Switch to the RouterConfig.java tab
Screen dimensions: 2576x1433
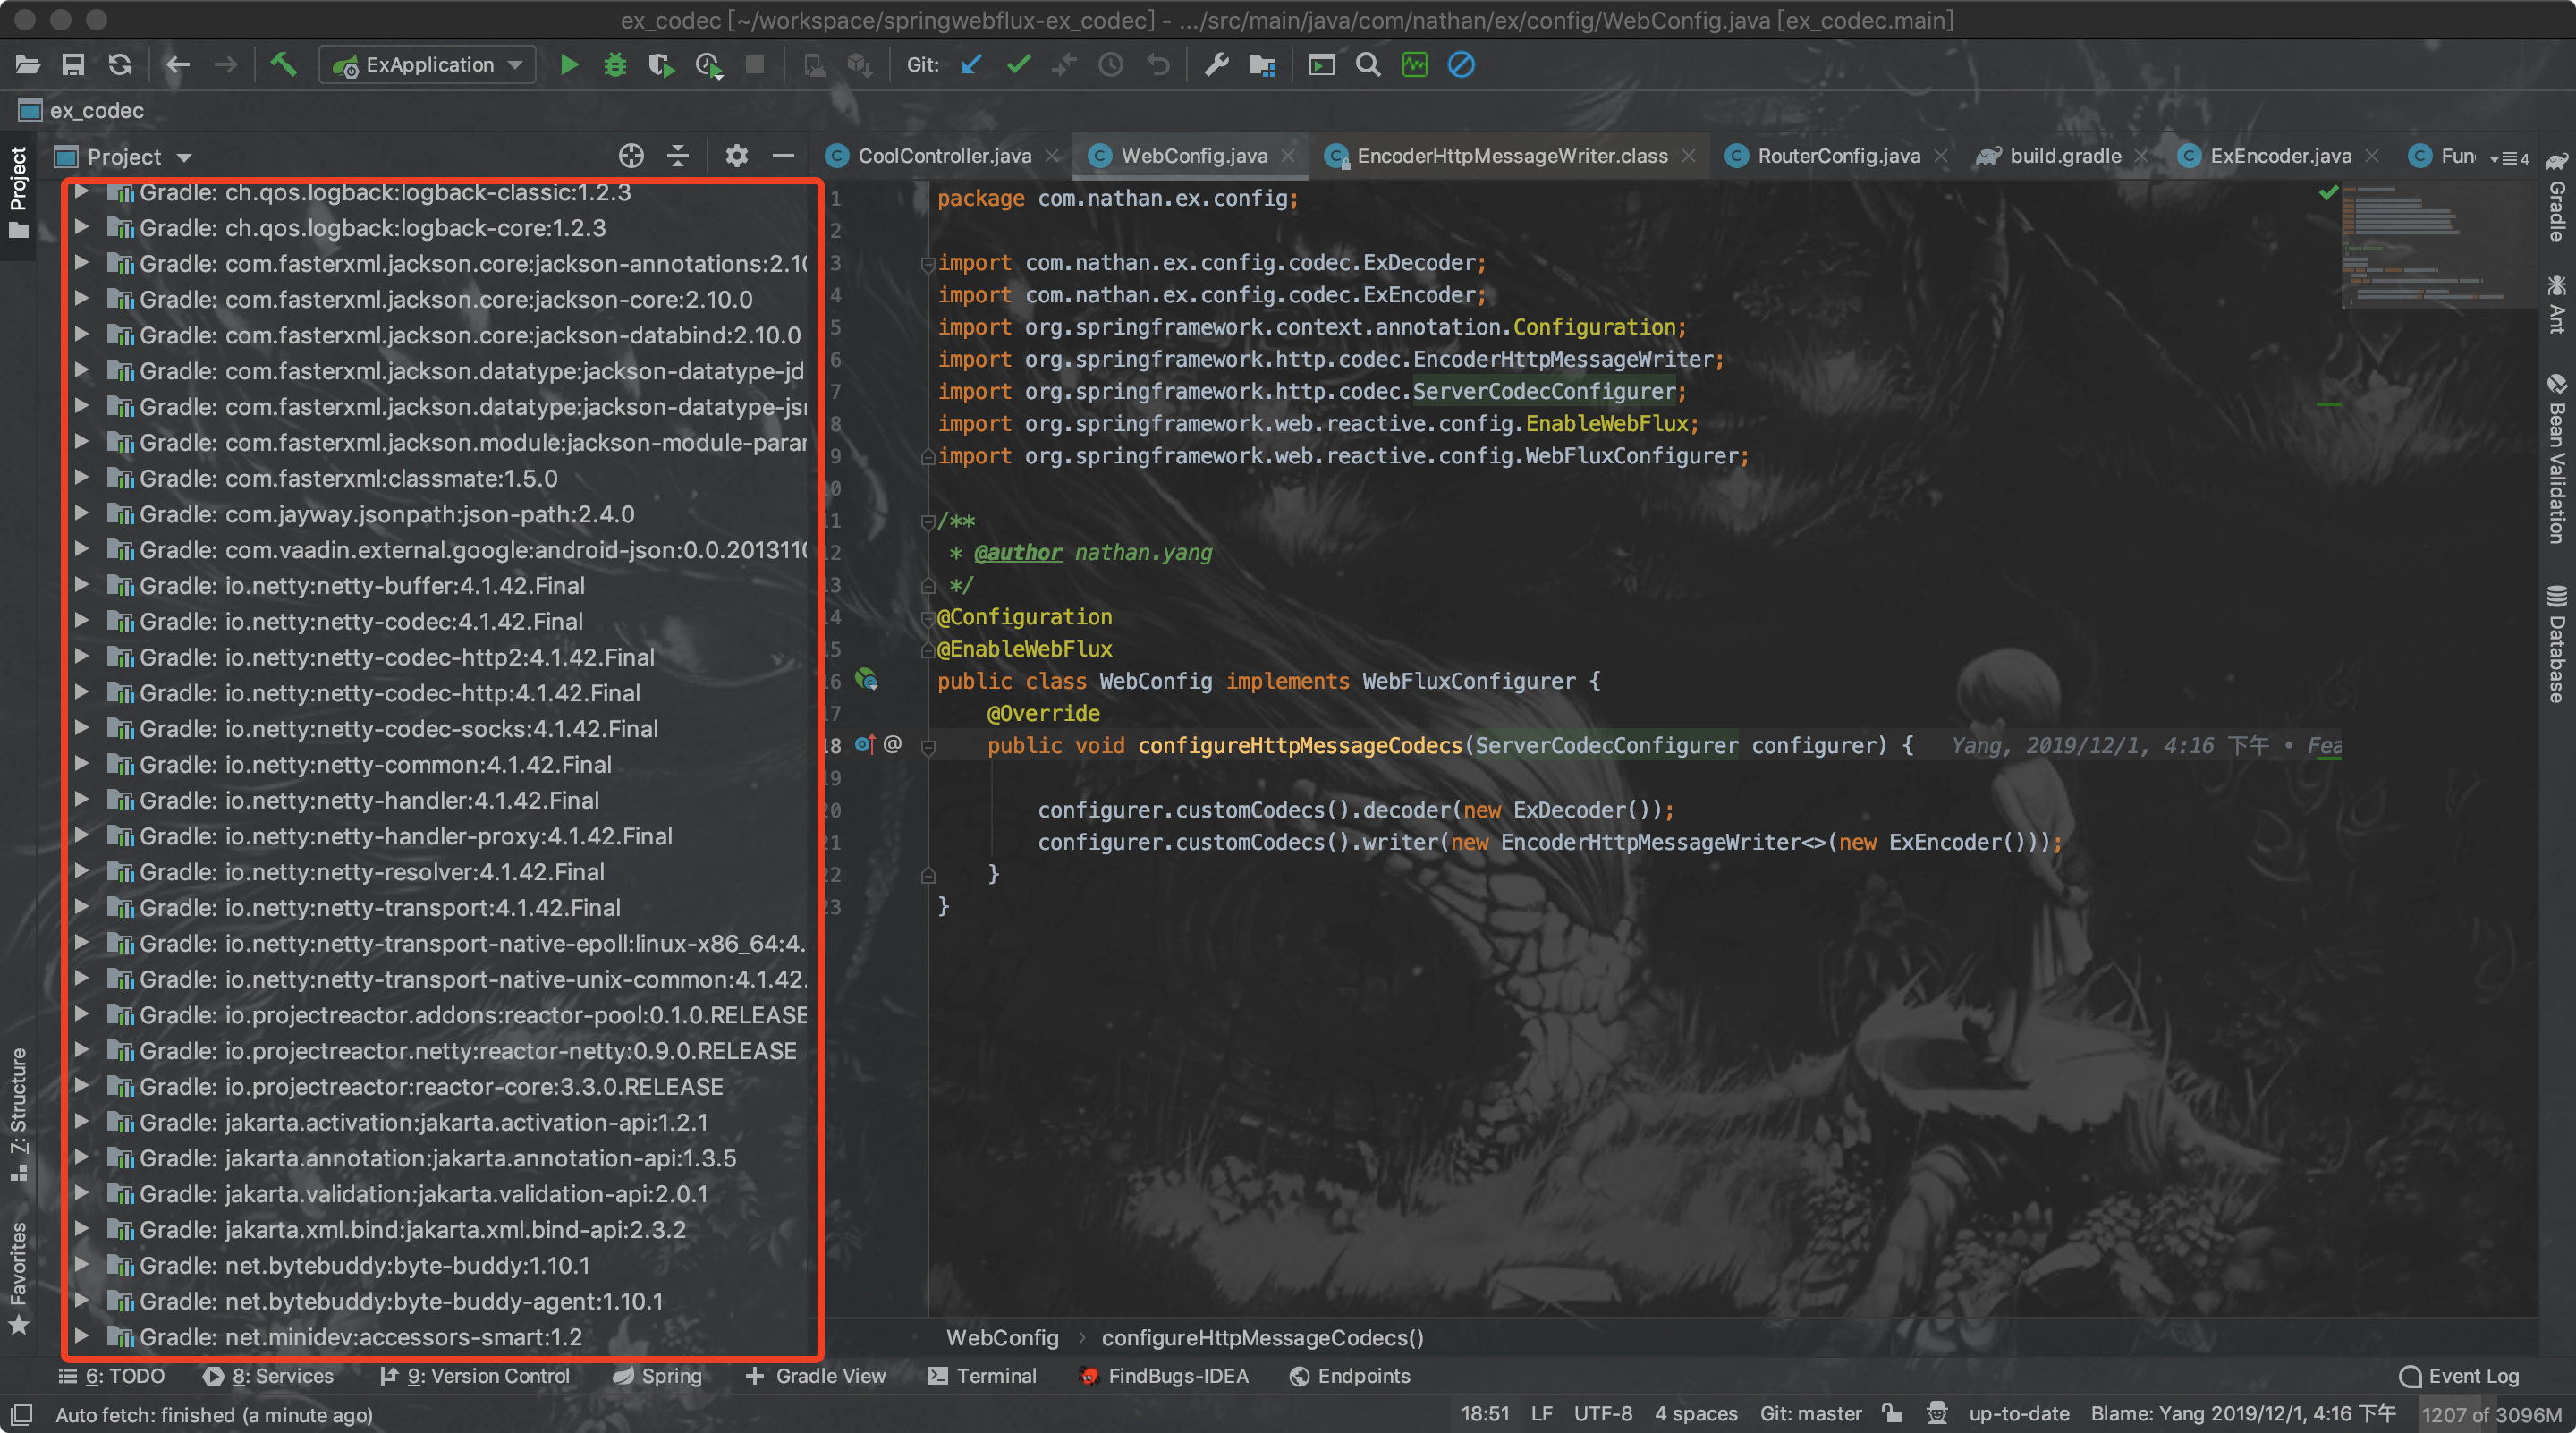pyautogui.click(x=1837, y=156)
